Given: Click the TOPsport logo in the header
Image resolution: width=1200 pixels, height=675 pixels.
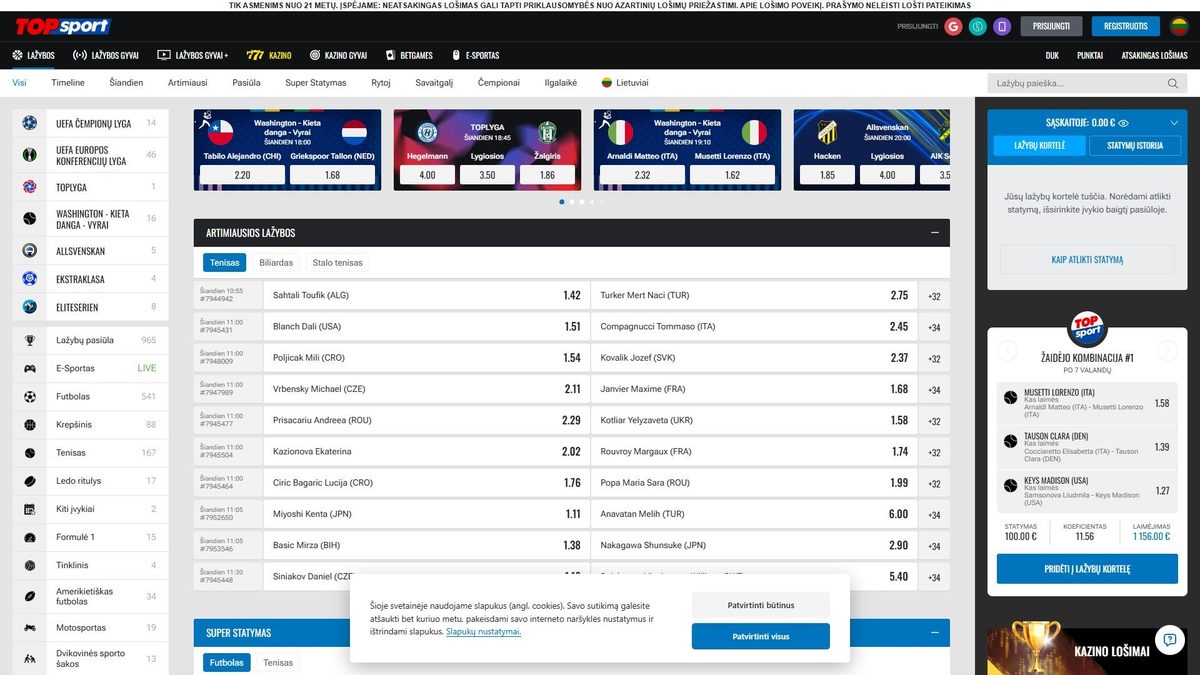Looking at the screenshot, I should 62,26.
